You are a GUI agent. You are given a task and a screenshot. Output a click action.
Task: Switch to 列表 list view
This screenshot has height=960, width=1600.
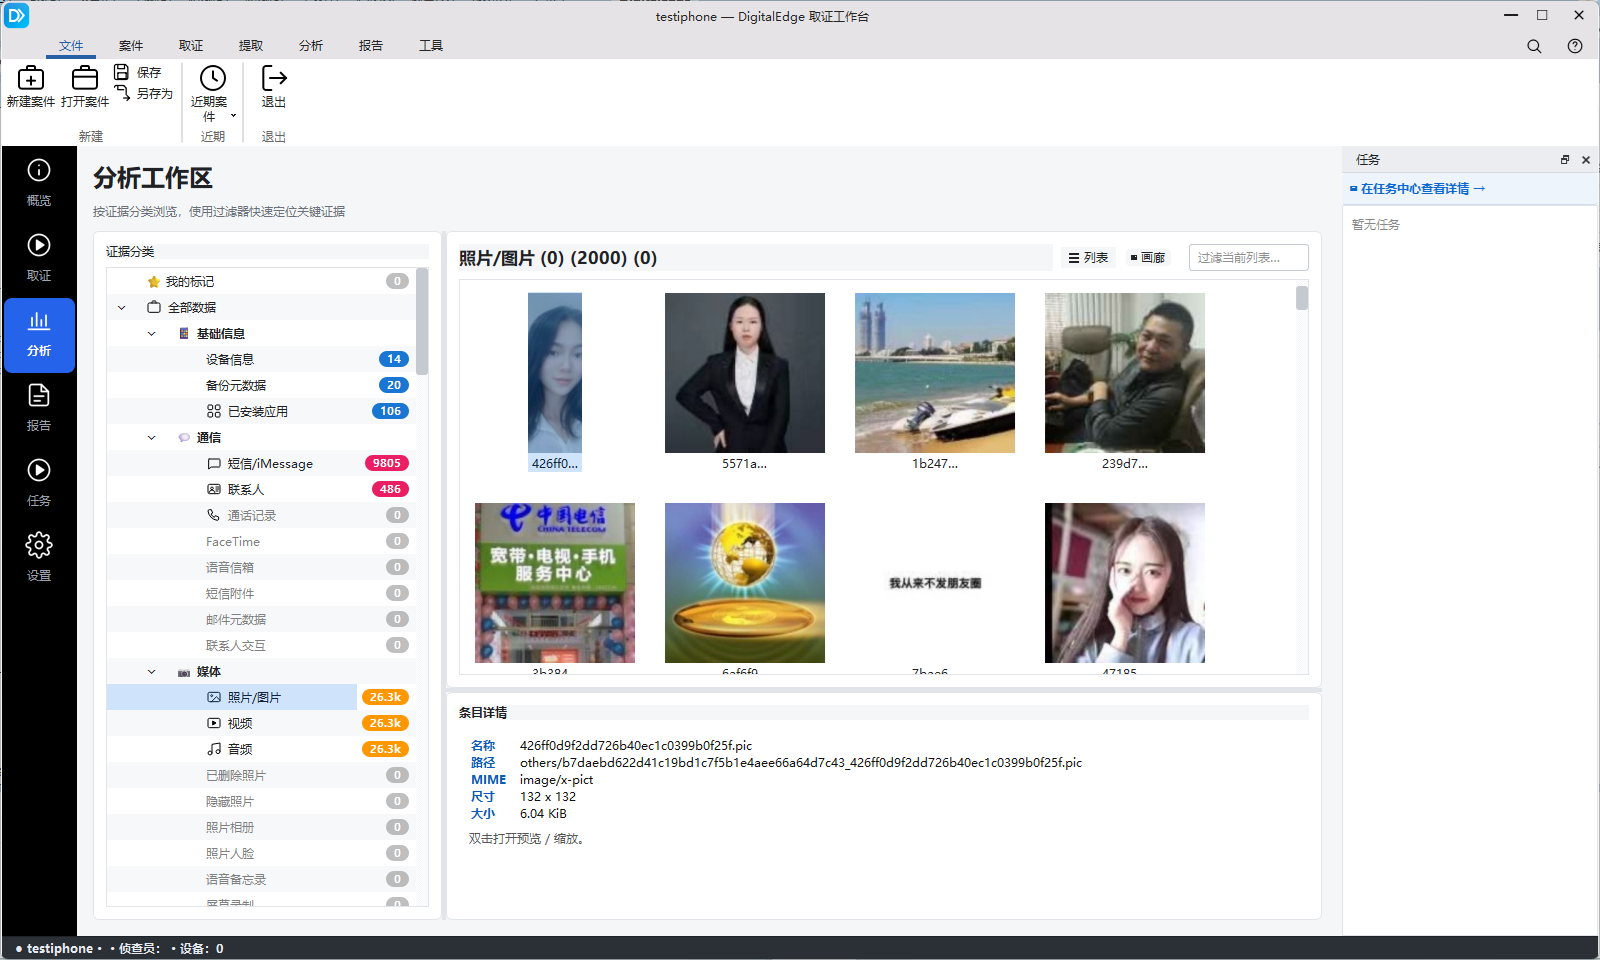click(1088, 258)
